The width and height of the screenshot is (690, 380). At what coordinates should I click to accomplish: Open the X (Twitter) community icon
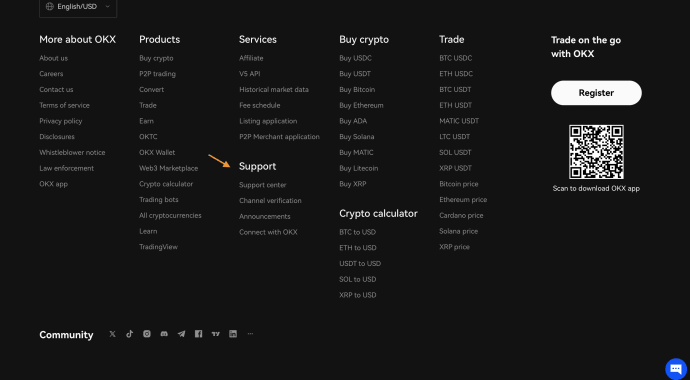point(112,334)
